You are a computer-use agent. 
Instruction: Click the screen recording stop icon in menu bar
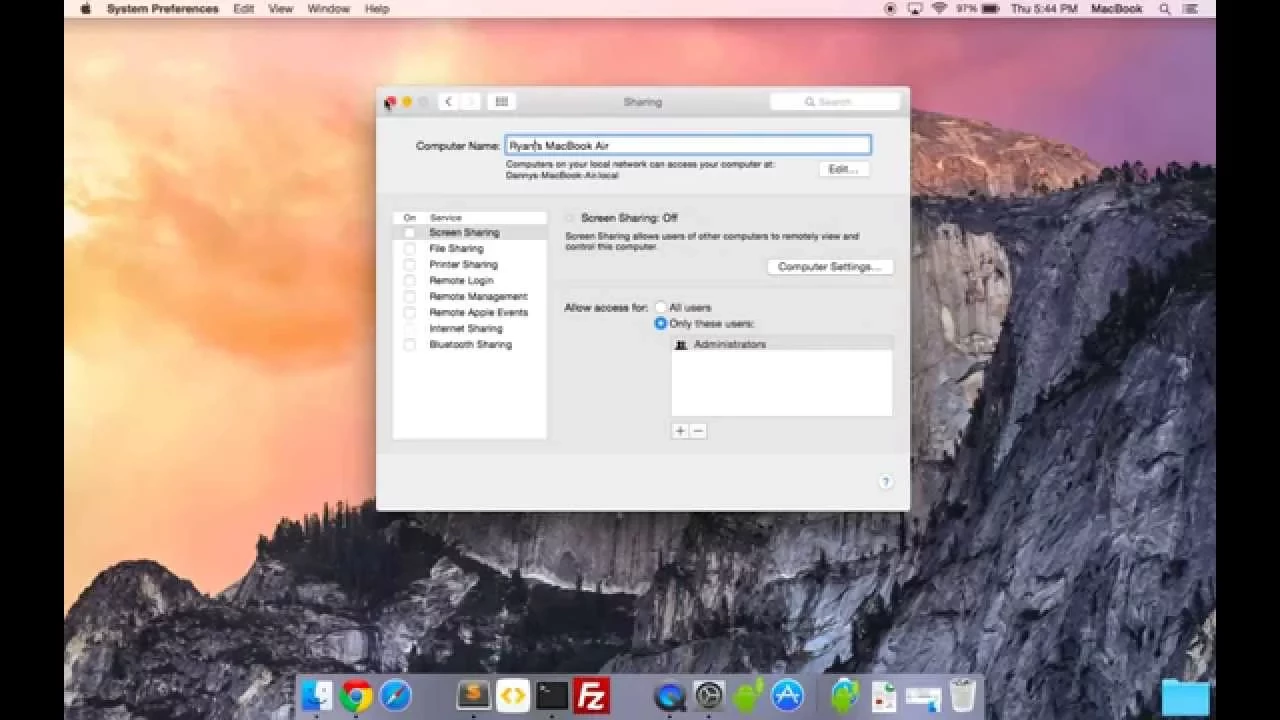(x=891, y=9)
